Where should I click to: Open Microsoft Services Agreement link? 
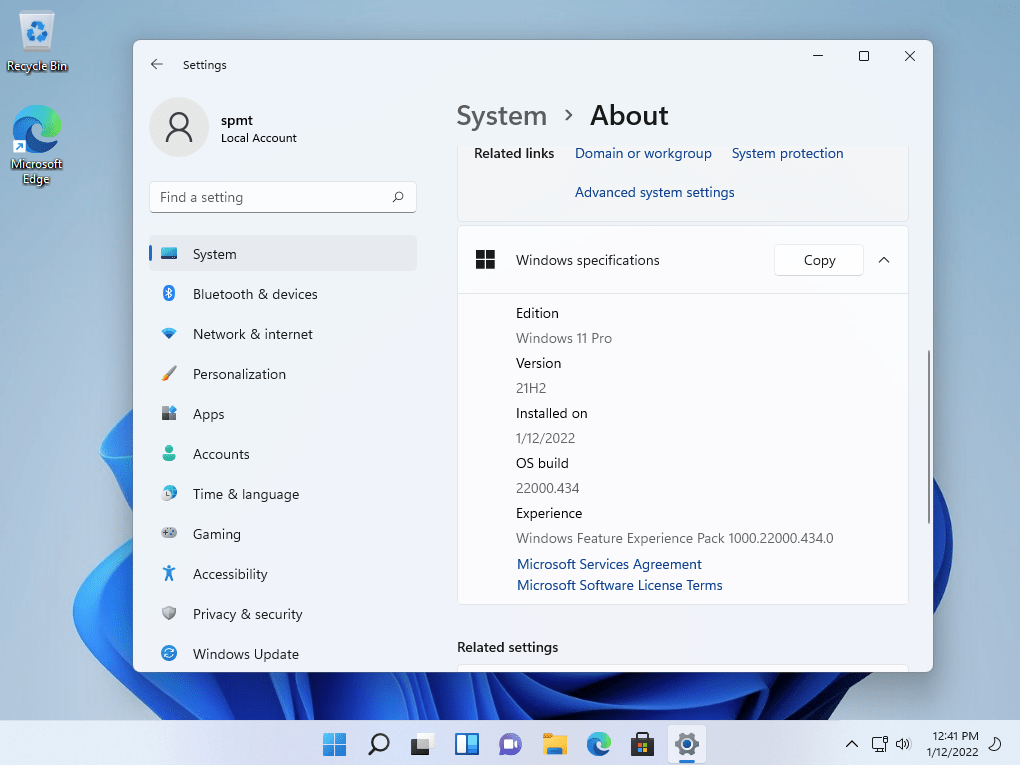609,564
